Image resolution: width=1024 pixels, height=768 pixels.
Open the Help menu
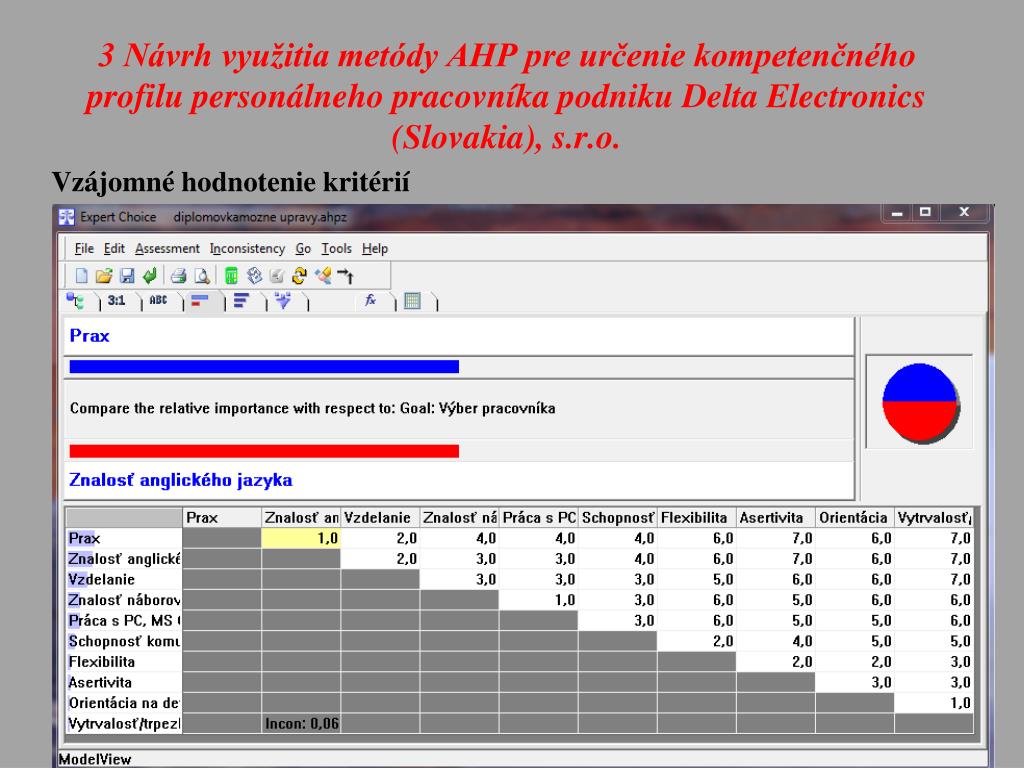pos(375,249)
